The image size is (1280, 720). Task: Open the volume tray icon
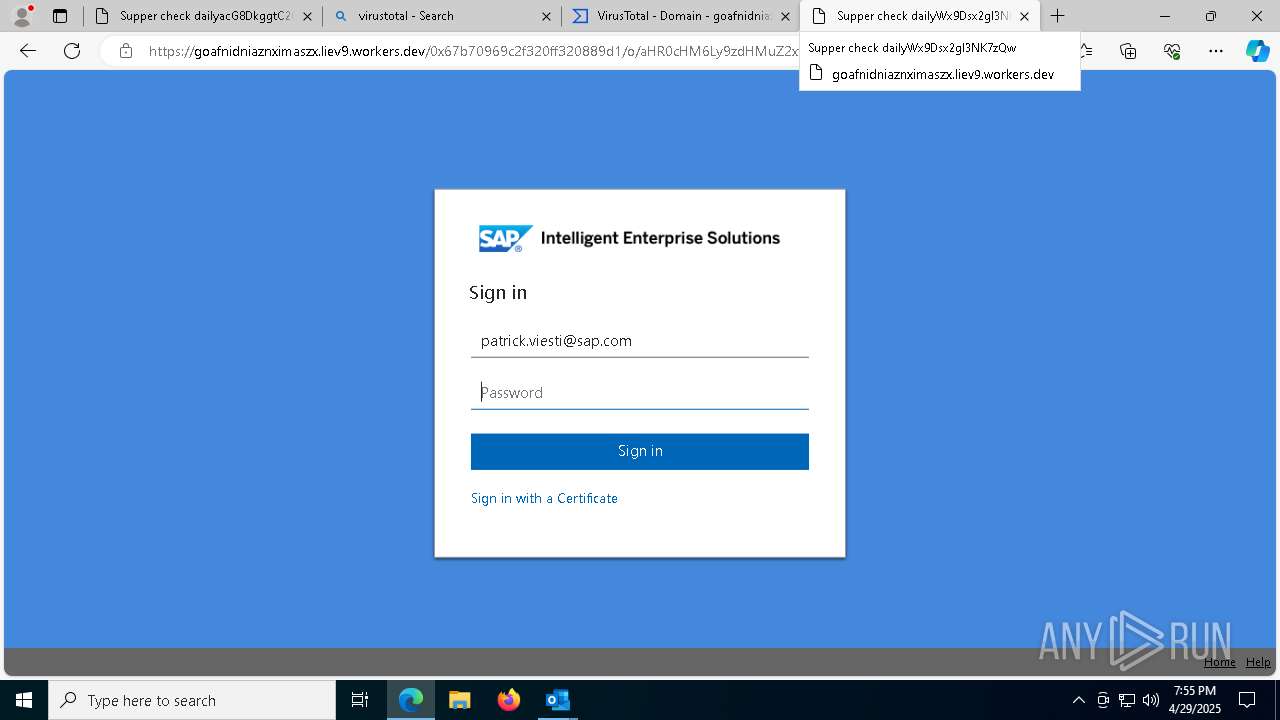tap(1151, 700)
